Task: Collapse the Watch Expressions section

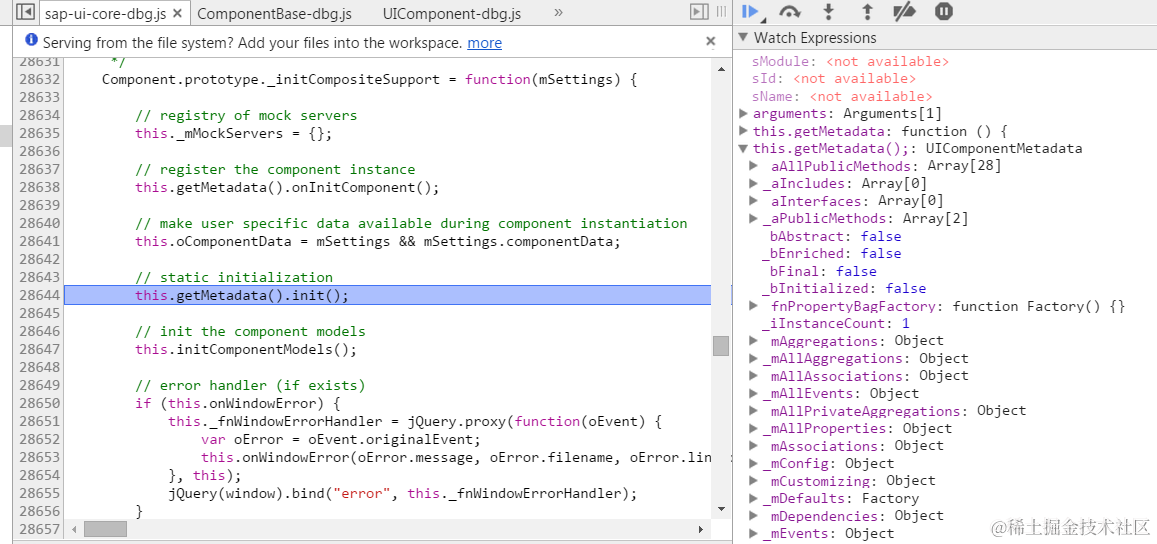Action: coord(744,38)
